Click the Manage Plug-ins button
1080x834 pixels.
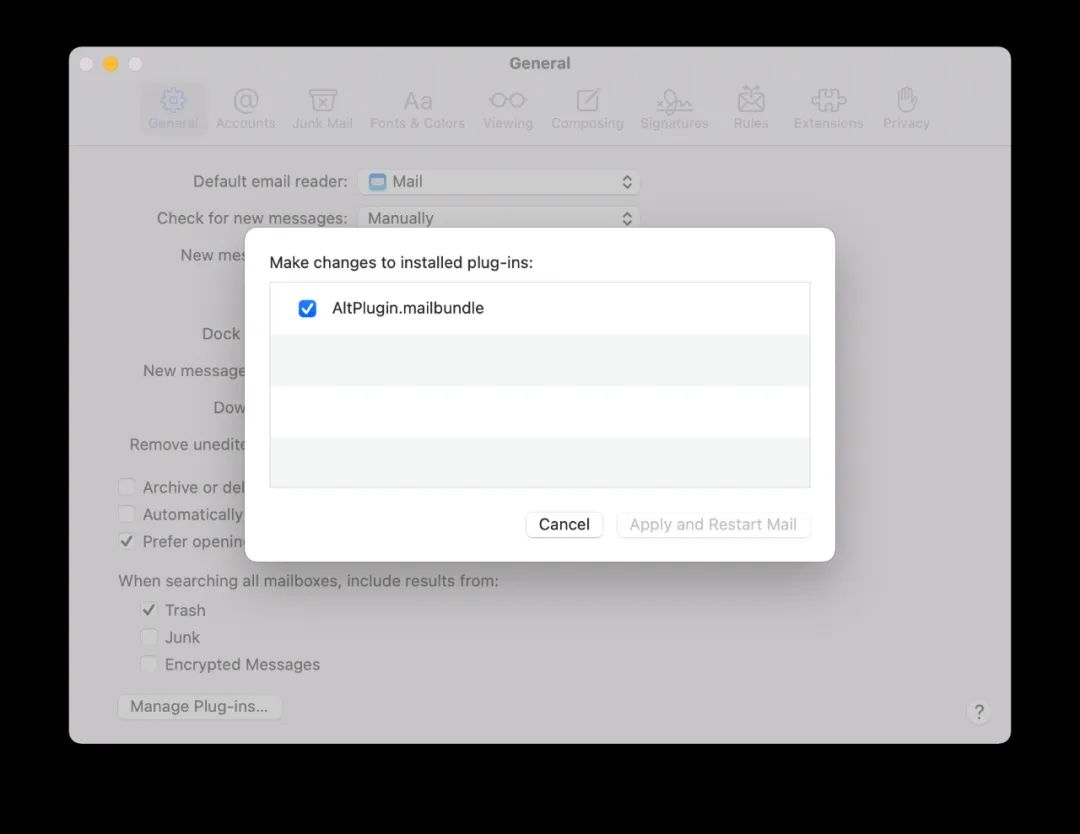point(199,706)
